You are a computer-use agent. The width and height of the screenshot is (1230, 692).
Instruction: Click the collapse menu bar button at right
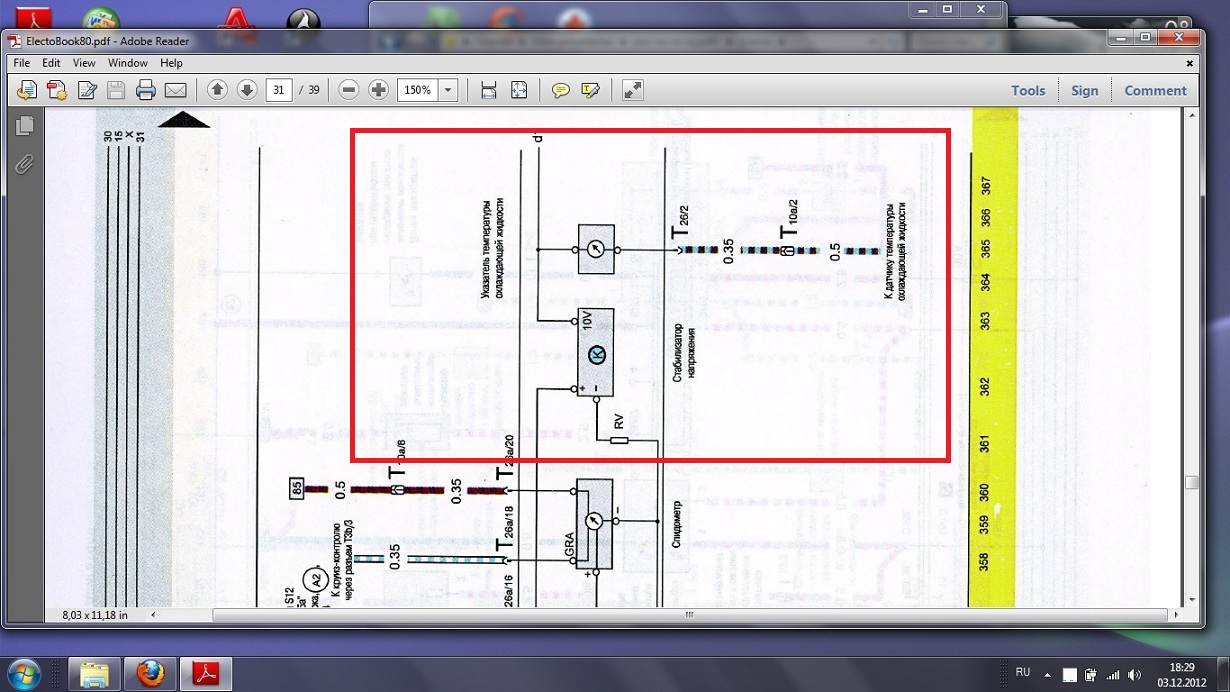click(1190, 63)
